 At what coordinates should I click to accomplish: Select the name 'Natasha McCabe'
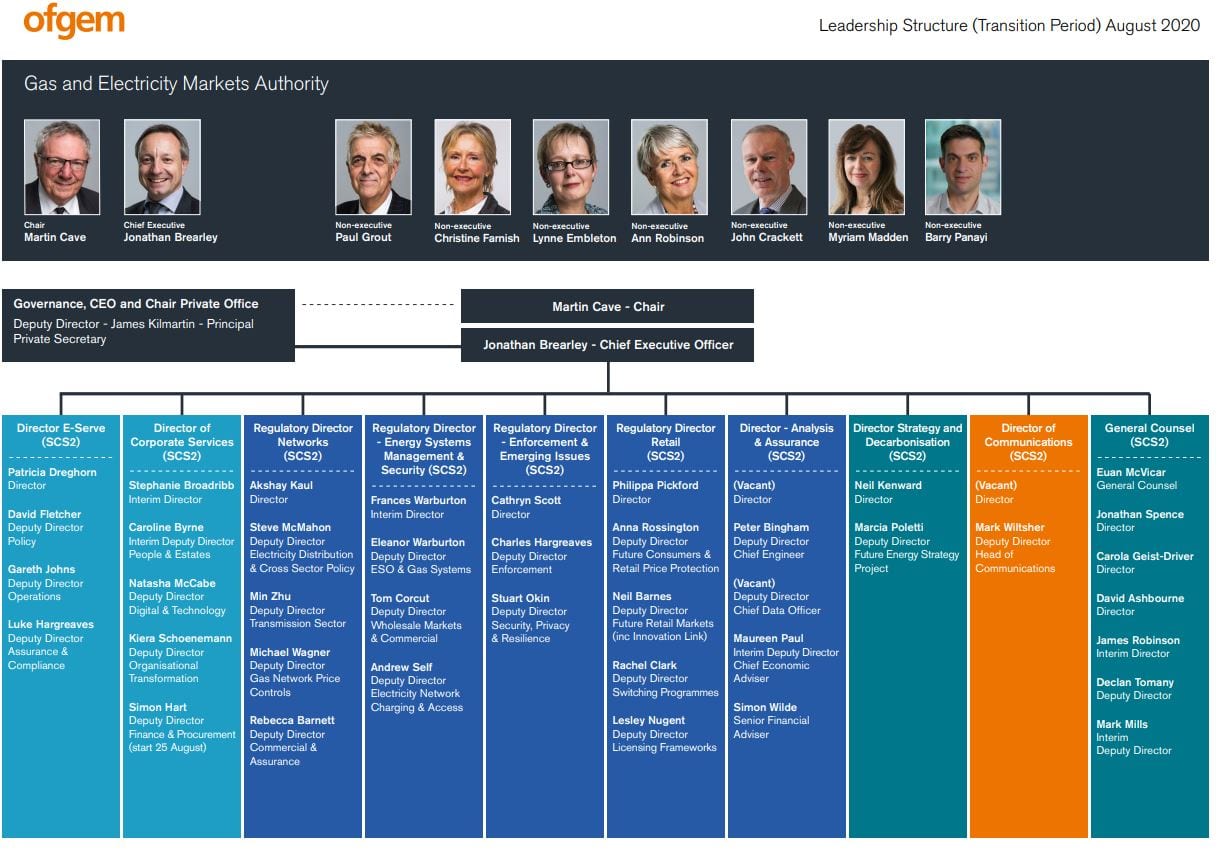[172, 584]
